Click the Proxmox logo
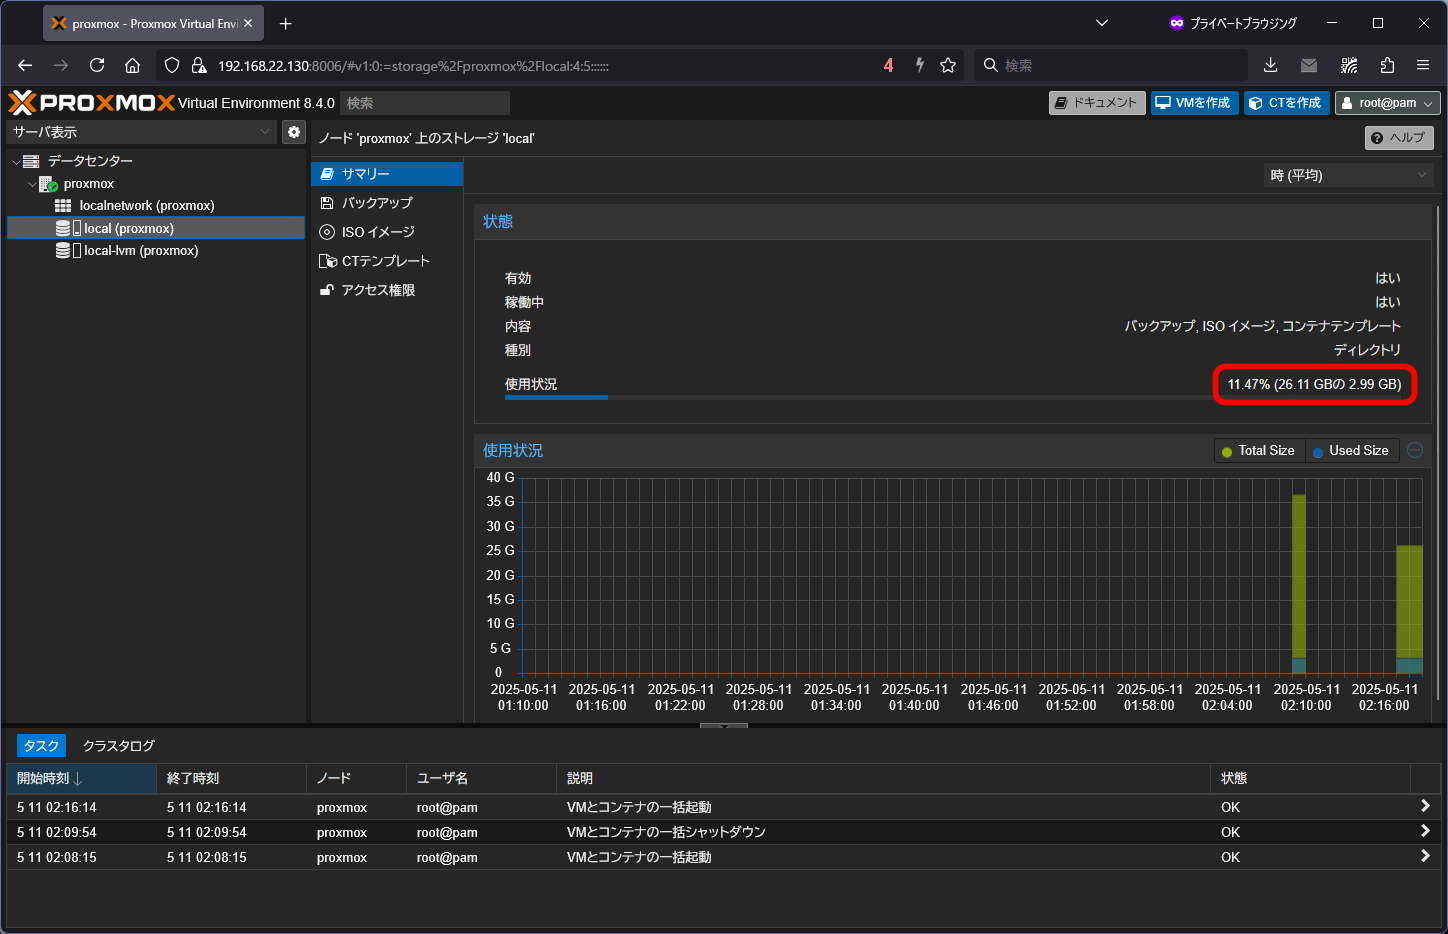This screenshot has height=934, width=1448. (x=91, y=103)
